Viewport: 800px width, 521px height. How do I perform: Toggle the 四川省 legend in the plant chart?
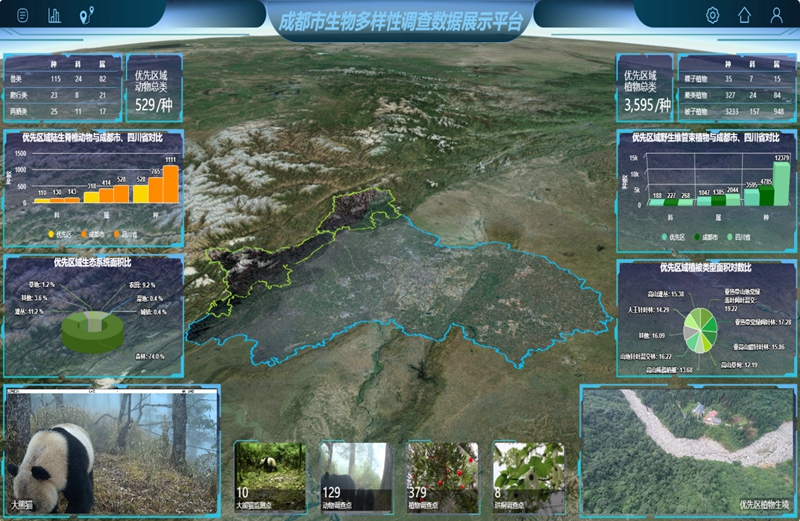[739, 237]
